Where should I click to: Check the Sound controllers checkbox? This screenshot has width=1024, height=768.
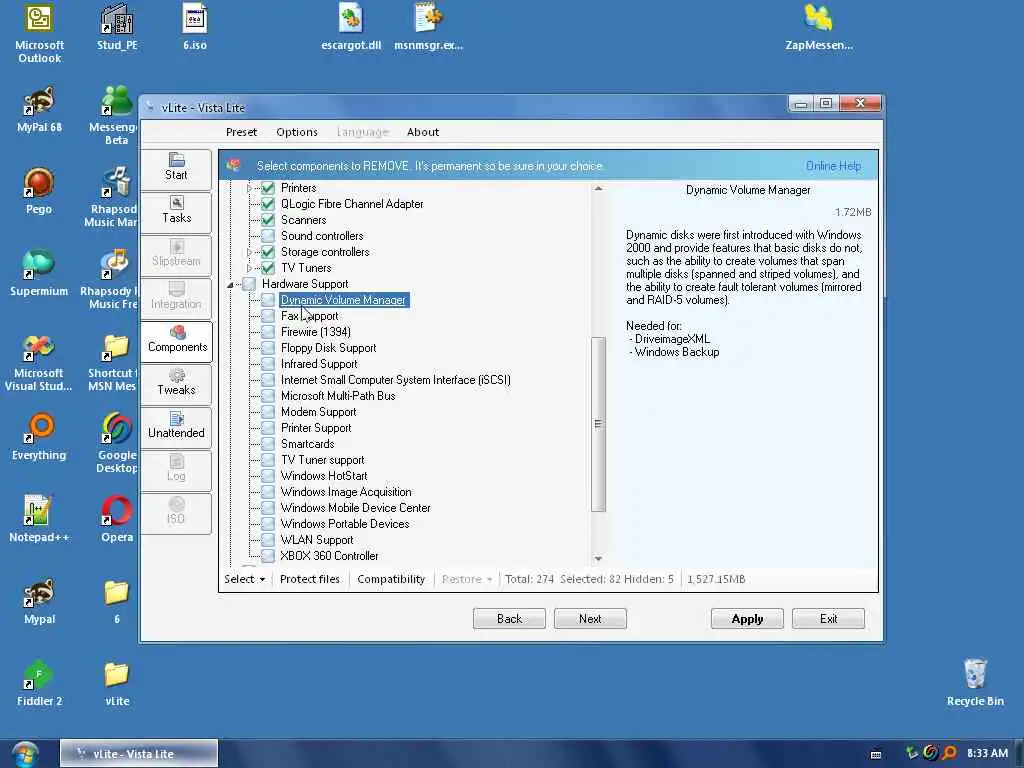(268, 236)
